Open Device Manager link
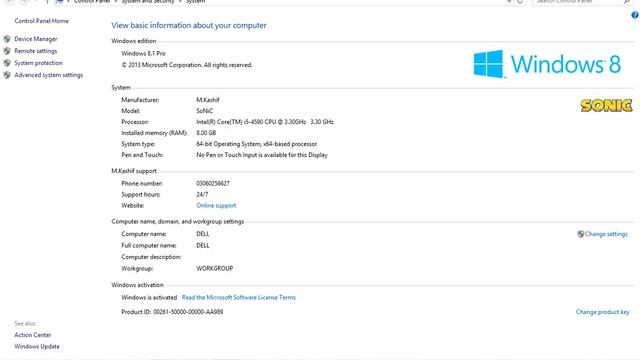 pos(36,39)
